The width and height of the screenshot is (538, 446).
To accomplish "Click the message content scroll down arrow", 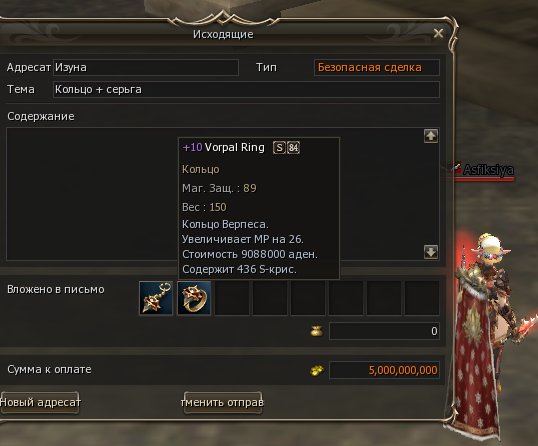I will coord(431,252).
